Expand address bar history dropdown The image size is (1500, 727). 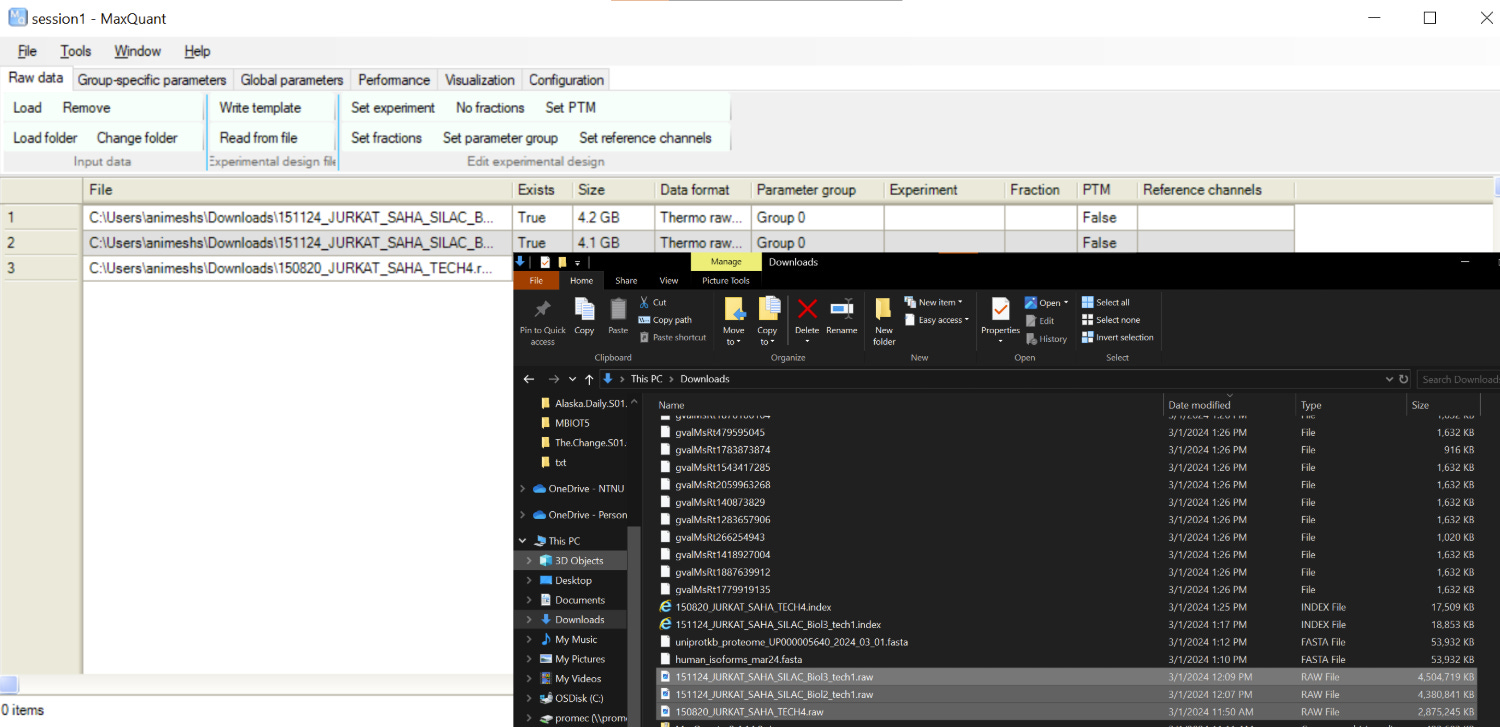click(1389, 379)
